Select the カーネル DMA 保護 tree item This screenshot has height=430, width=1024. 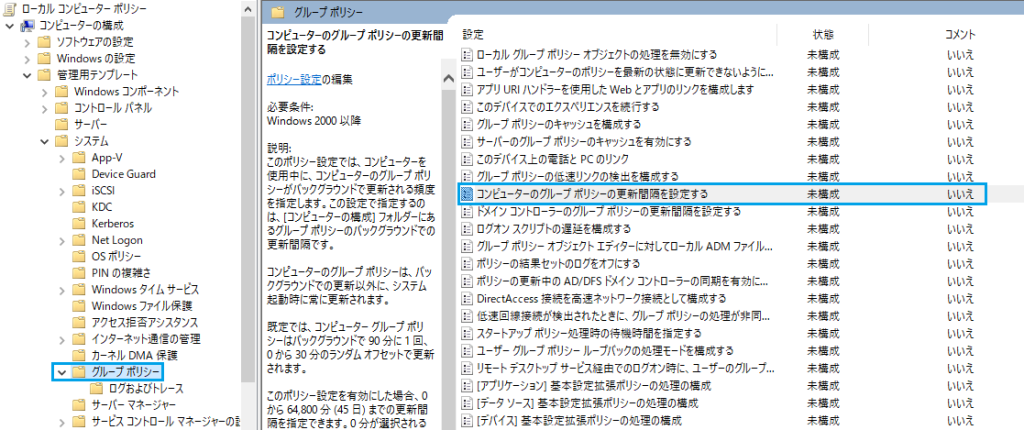(135, 356)
